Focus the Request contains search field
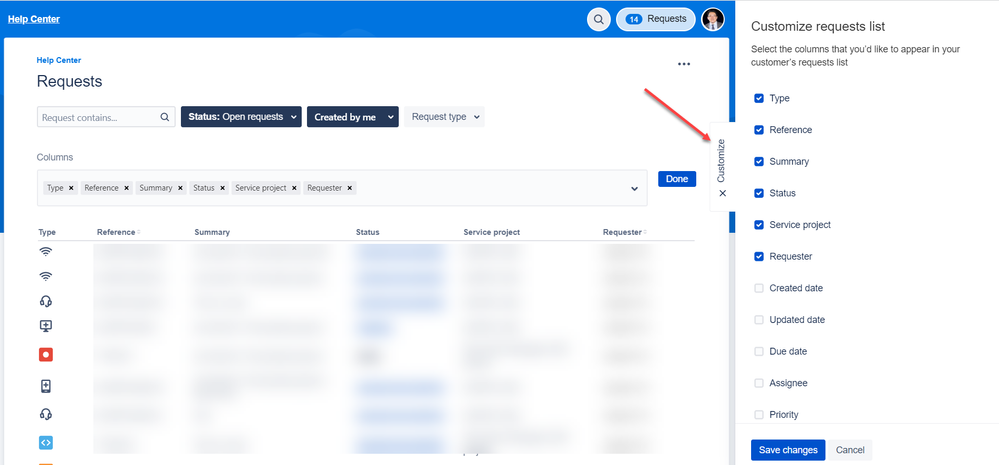 click(x=106, y=117)
